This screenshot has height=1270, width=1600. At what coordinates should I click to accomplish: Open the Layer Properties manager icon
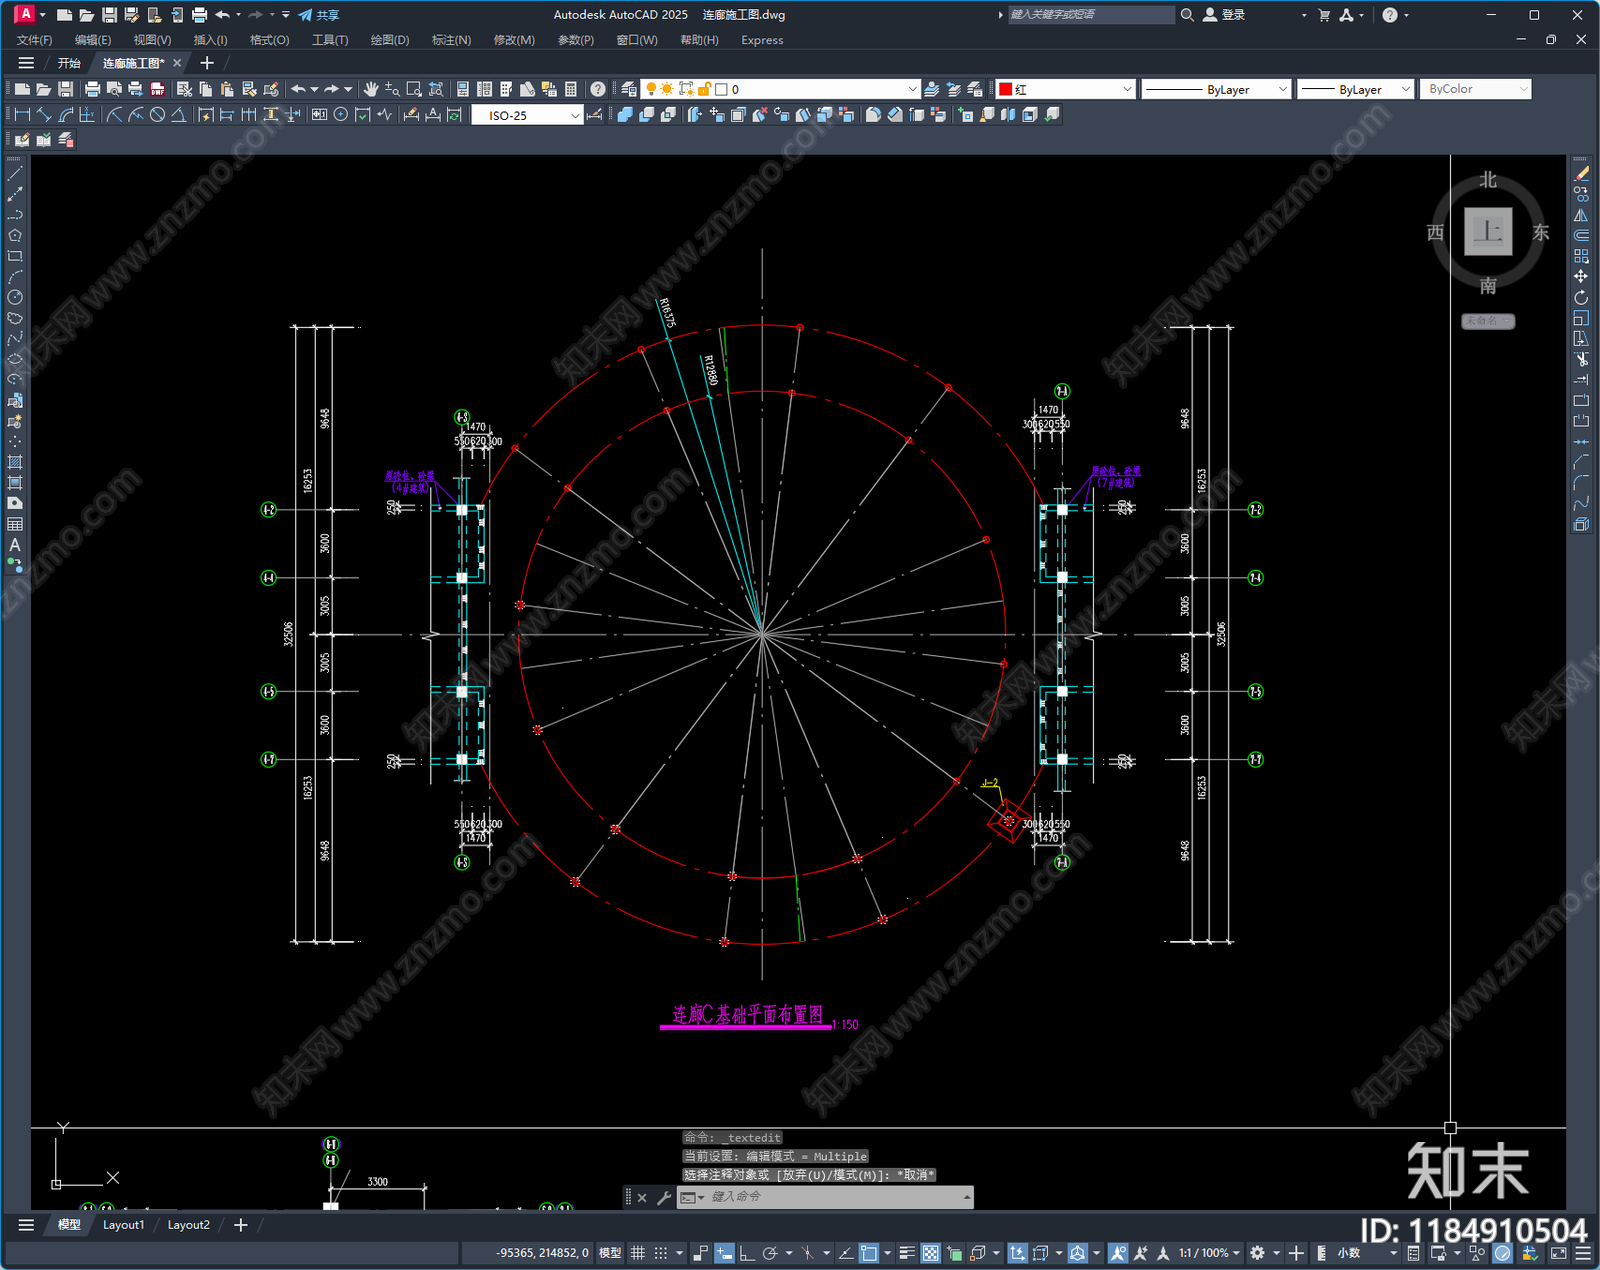pyautogui.click(x=629, y=89)
